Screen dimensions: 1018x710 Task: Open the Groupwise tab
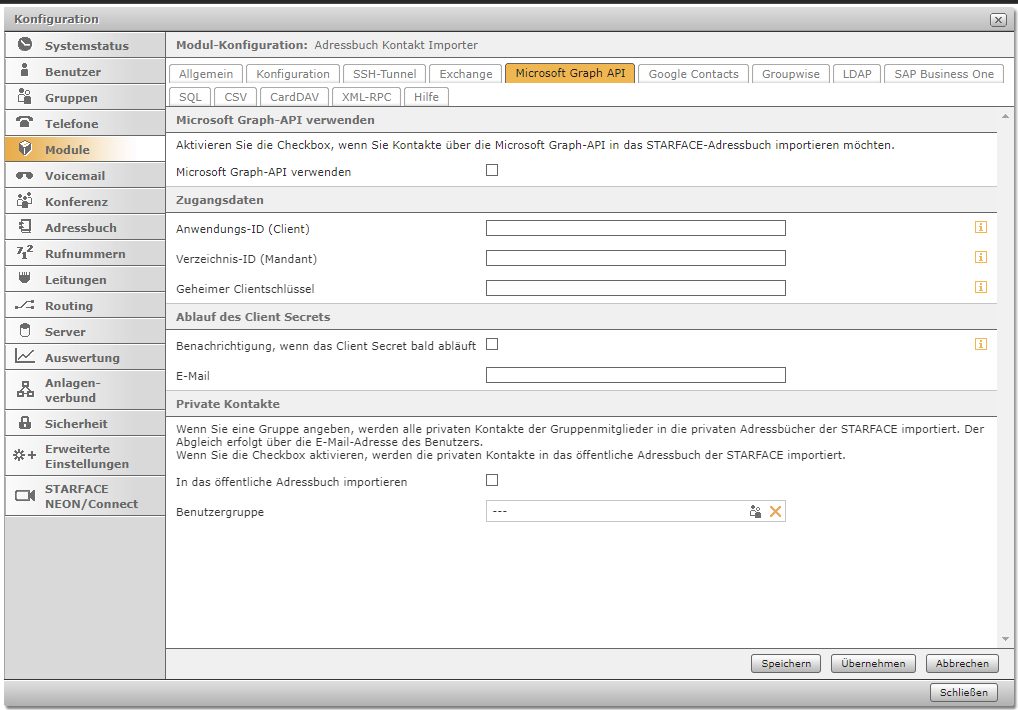click(791, 74)
